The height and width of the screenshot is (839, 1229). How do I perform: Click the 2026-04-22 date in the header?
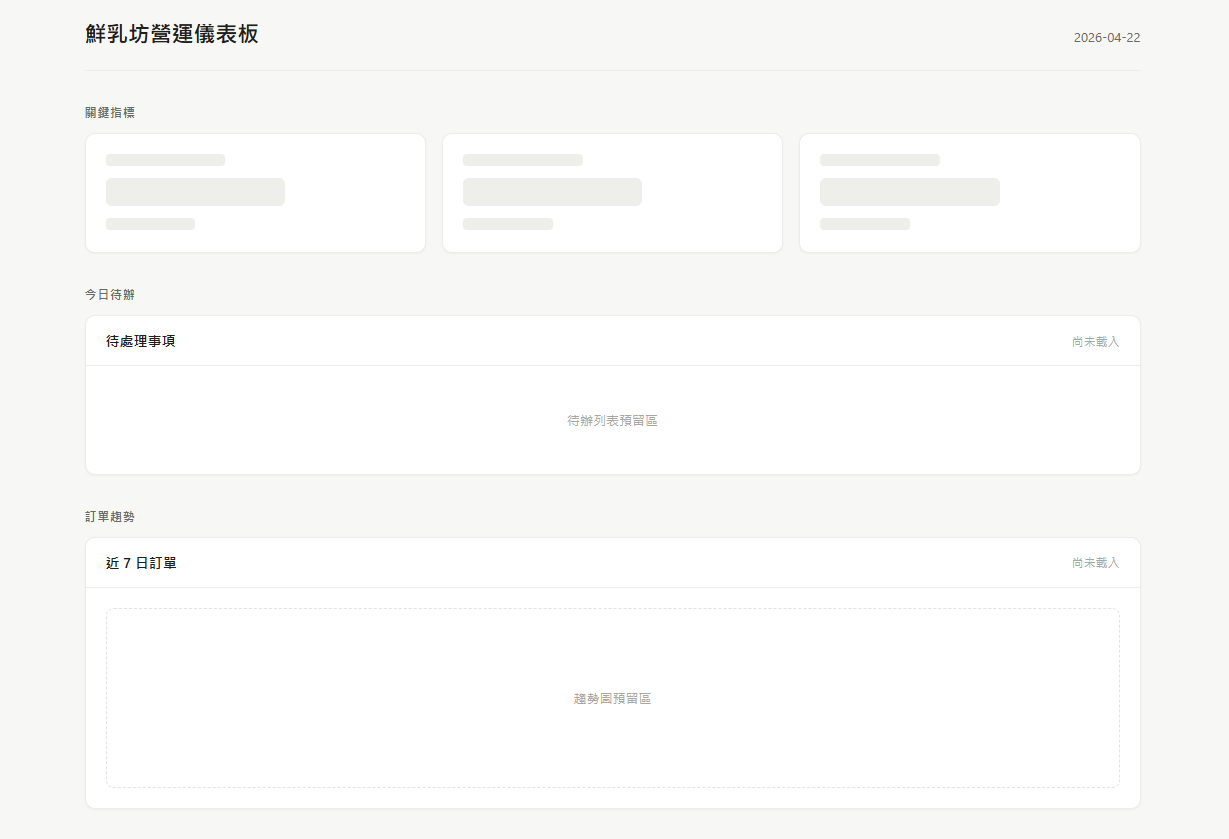1106,38
